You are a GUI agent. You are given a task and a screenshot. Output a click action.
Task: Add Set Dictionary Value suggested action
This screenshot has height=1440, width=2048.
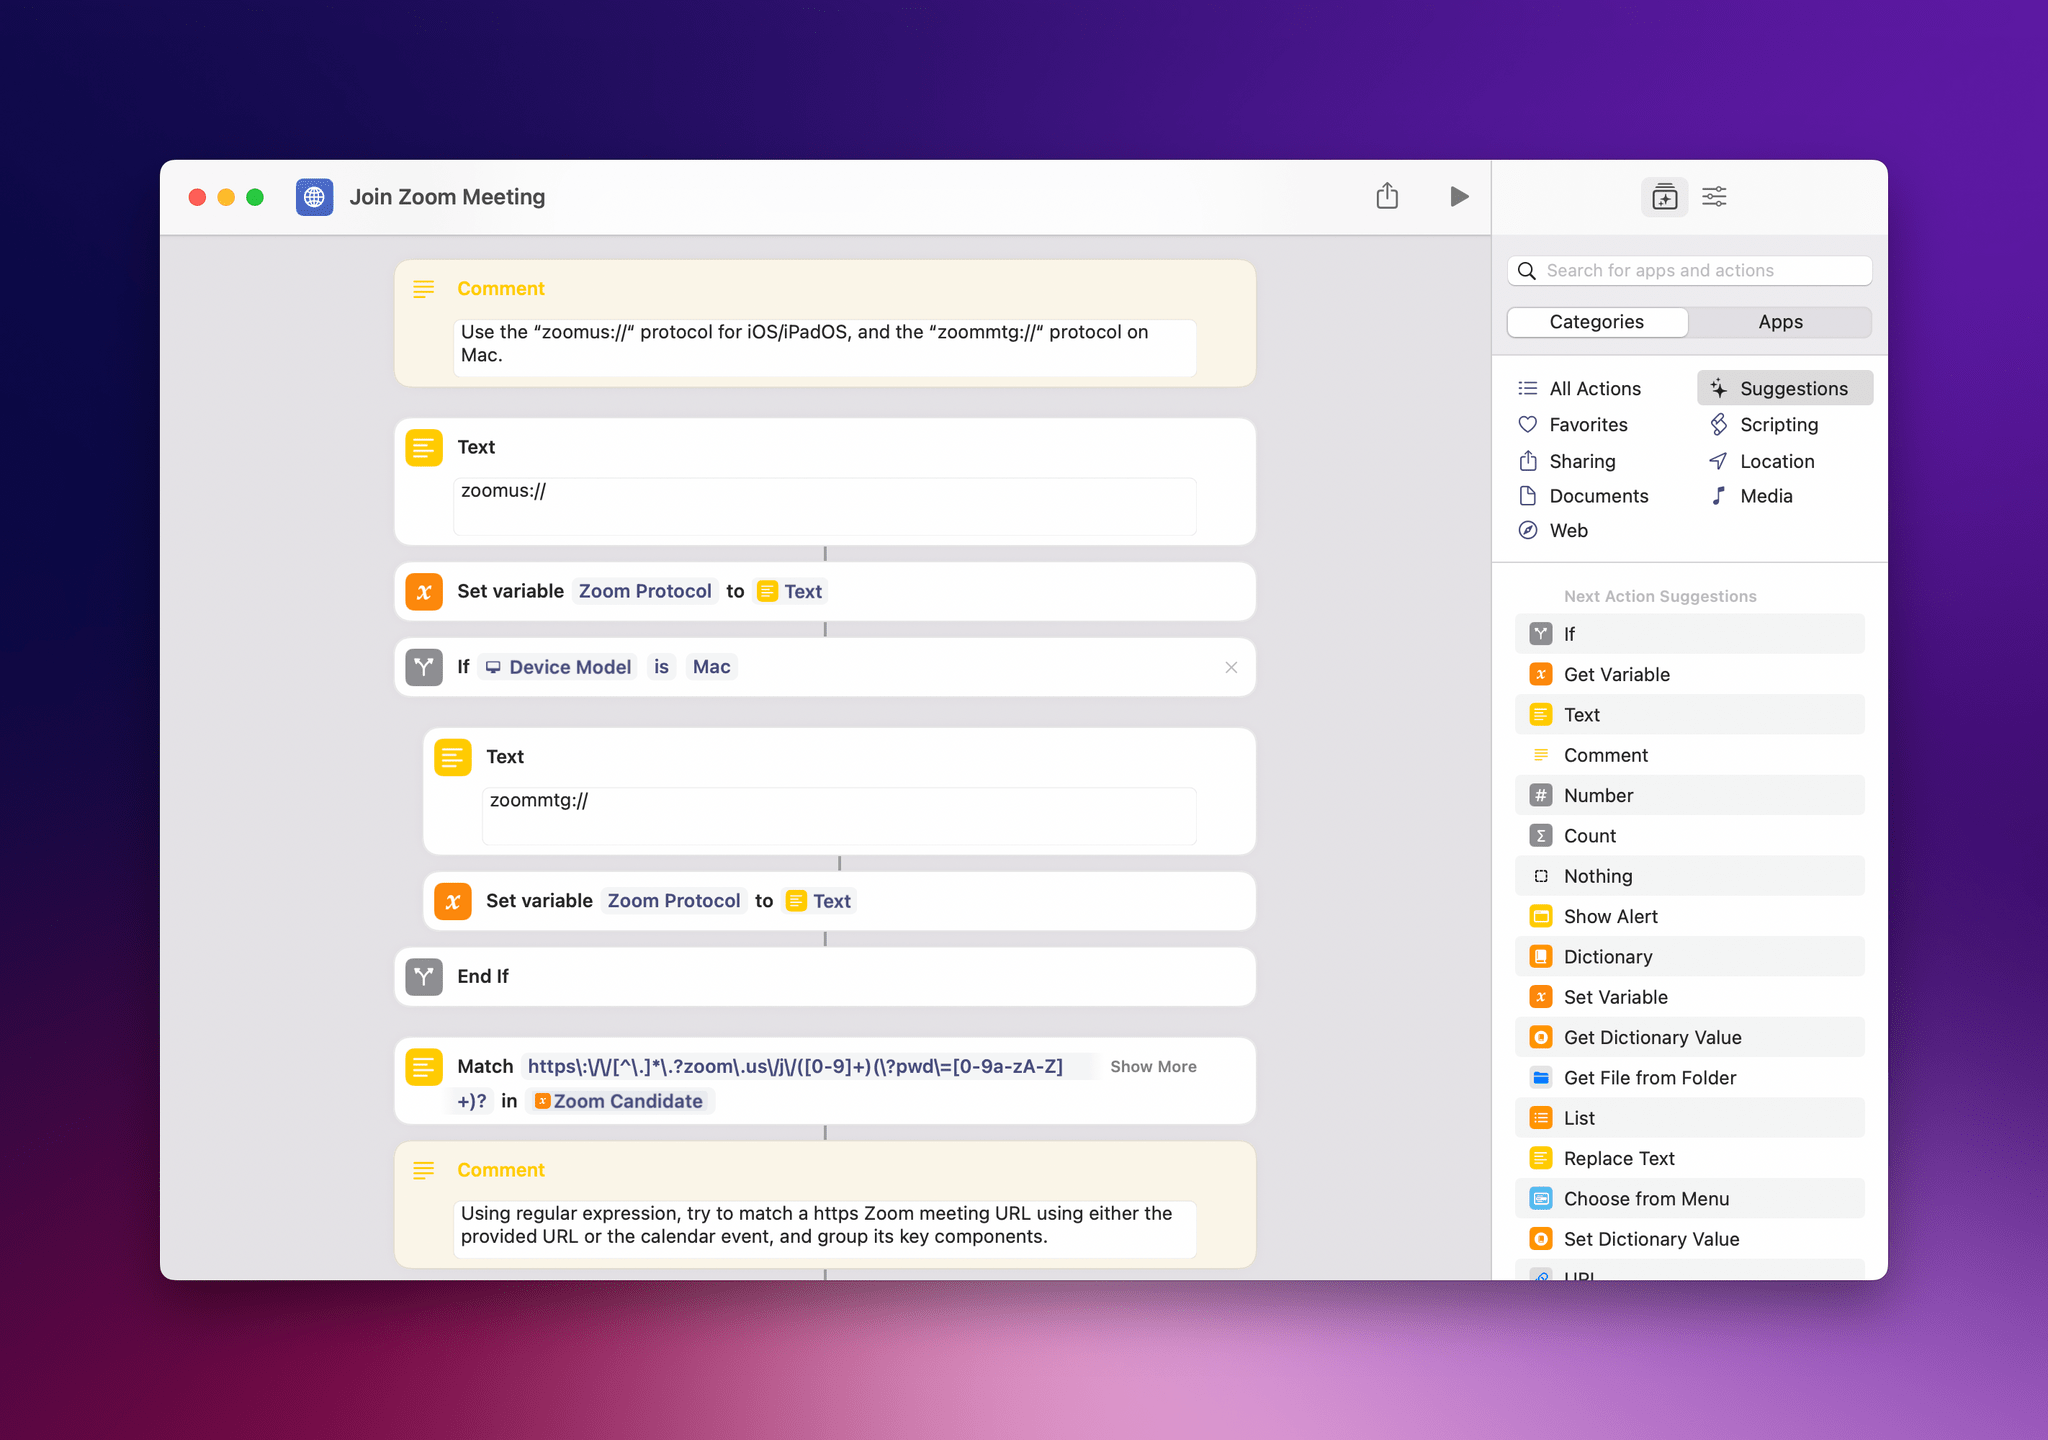pos(1690,1240)
